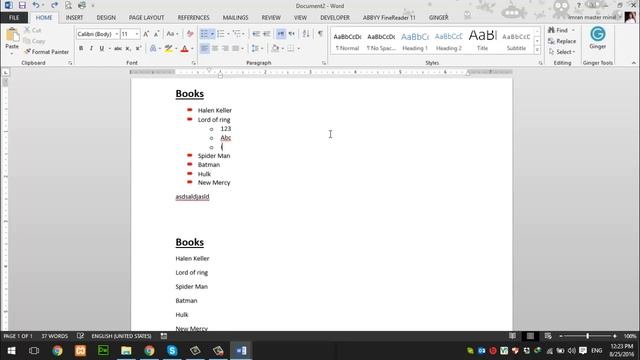Apply the Title style
The image size is (640, 360).
point(482,41)
